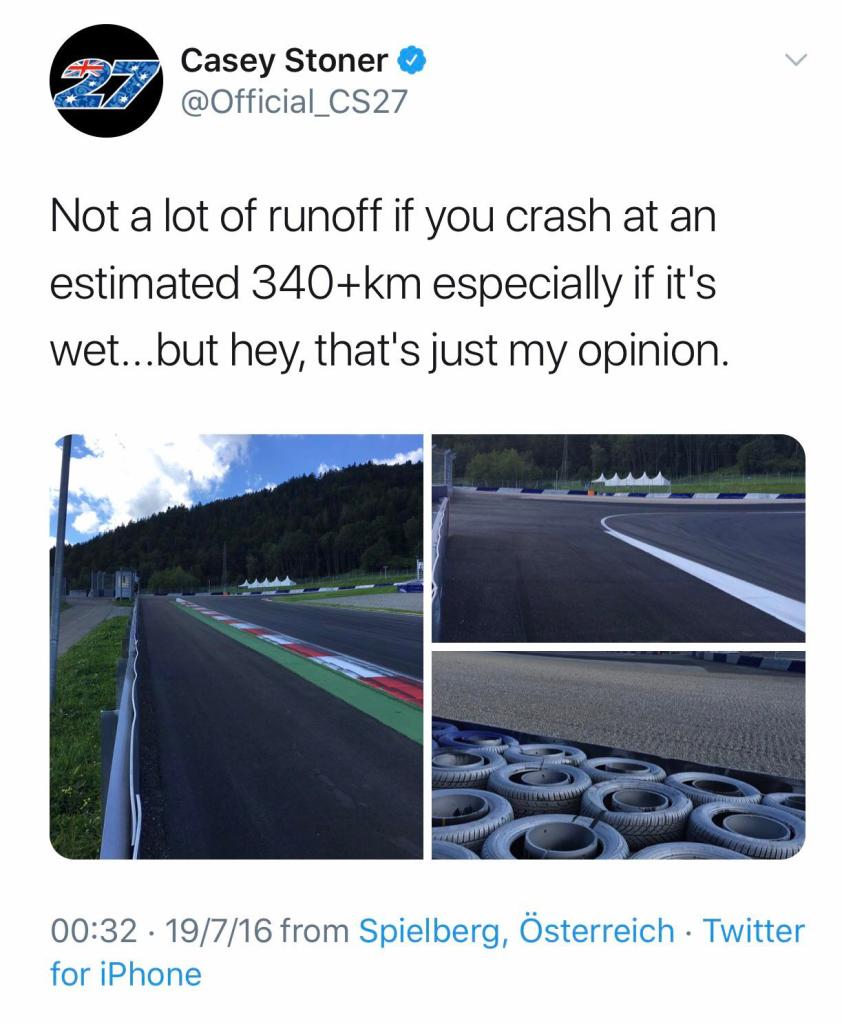Visit the @Official_CS27 handle

(294, 101)
